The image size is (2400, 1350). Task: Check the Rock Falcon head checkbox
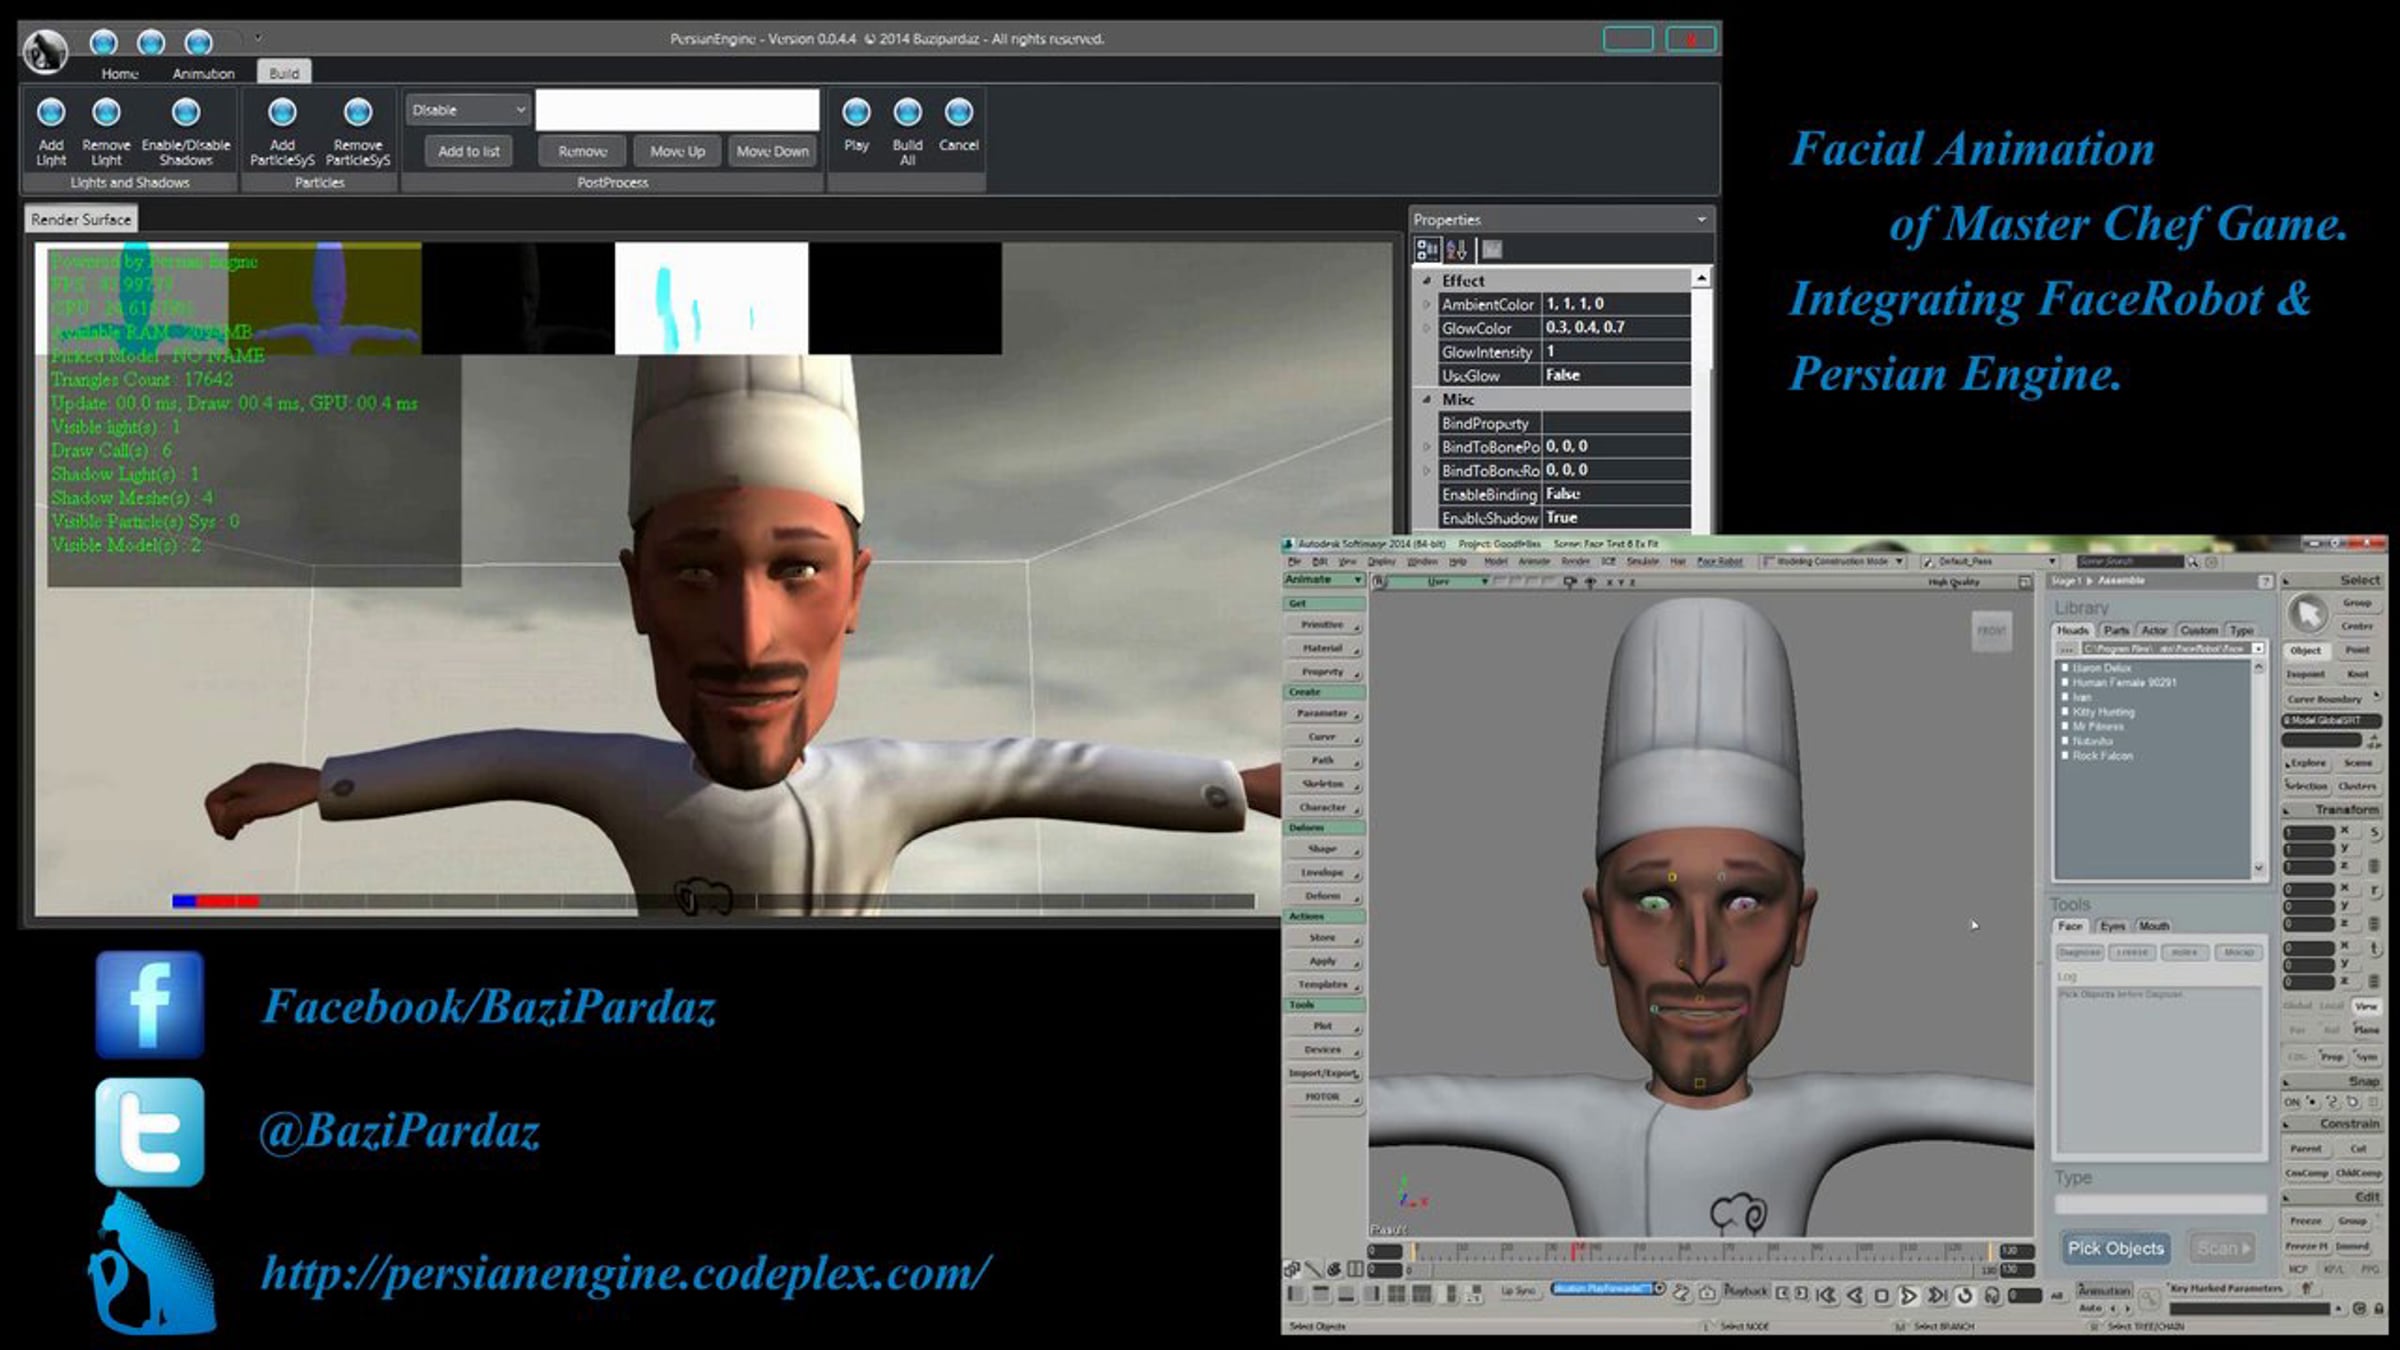point(2065,756)
